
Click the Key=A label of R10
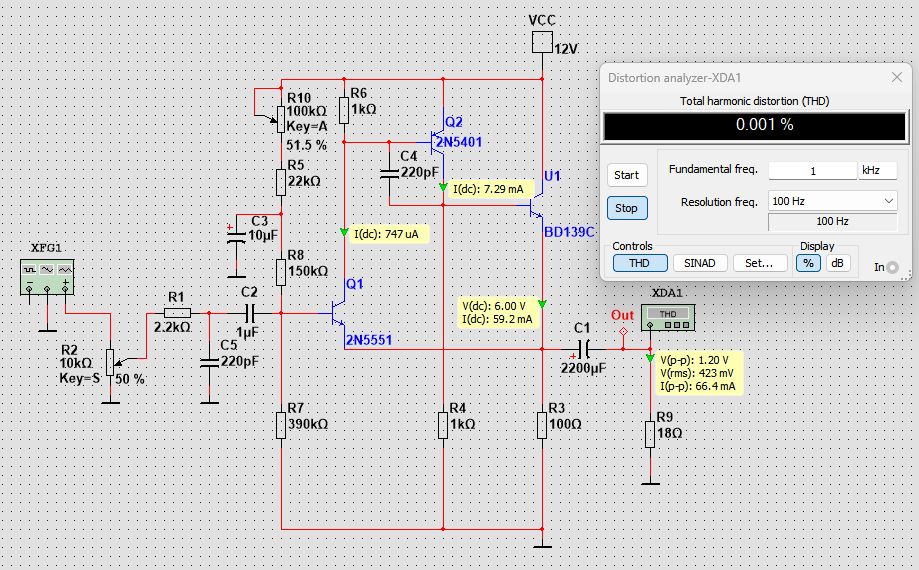pyautogui.click(x=307, y=127)
